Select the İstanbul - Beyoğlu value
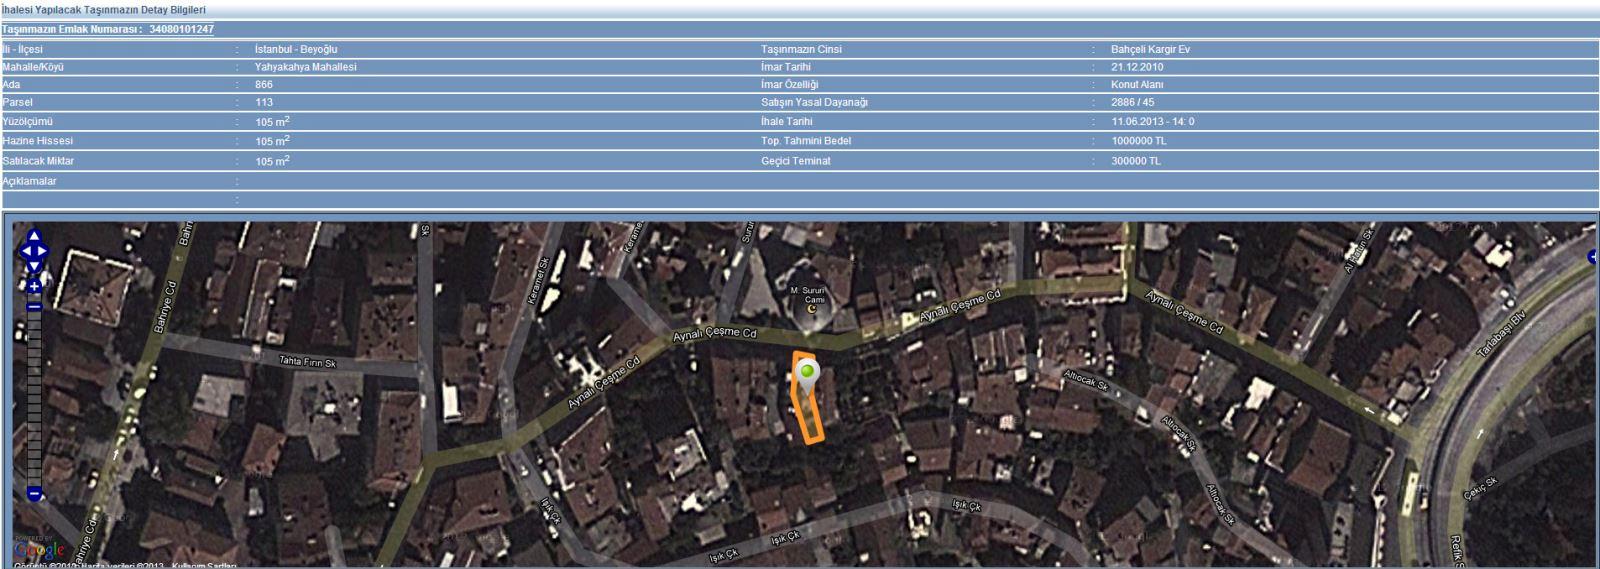The width and height of the screenshot is (1600, 569). click(296, 50)
